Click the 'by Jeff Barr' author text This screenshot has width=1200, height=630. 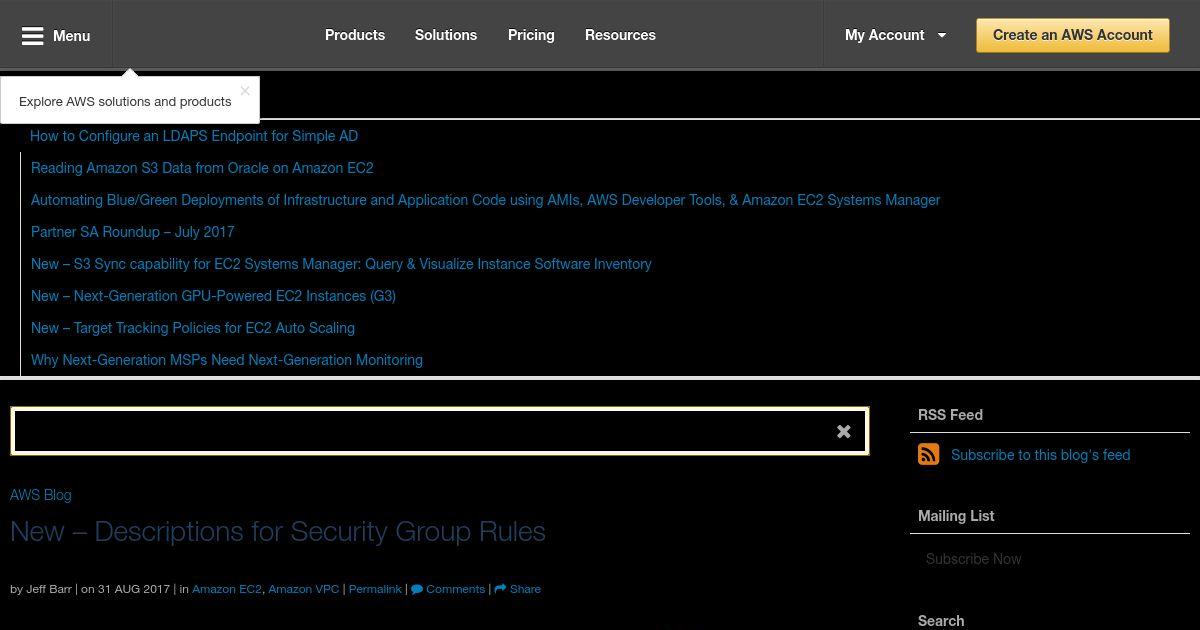point(41,589)
